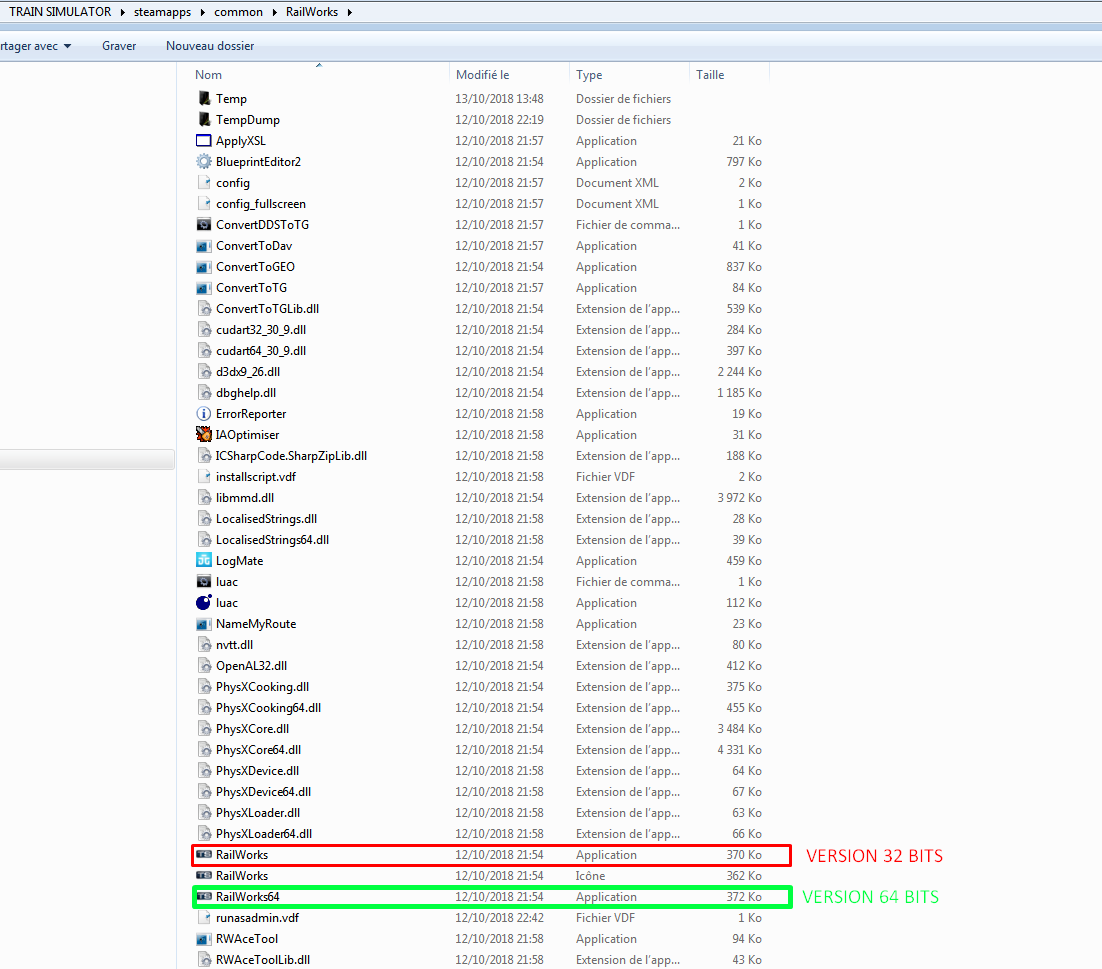Select the RWAceToolLib.dll file name
The width and height of the screenshot is (1102, 969).
263,960
